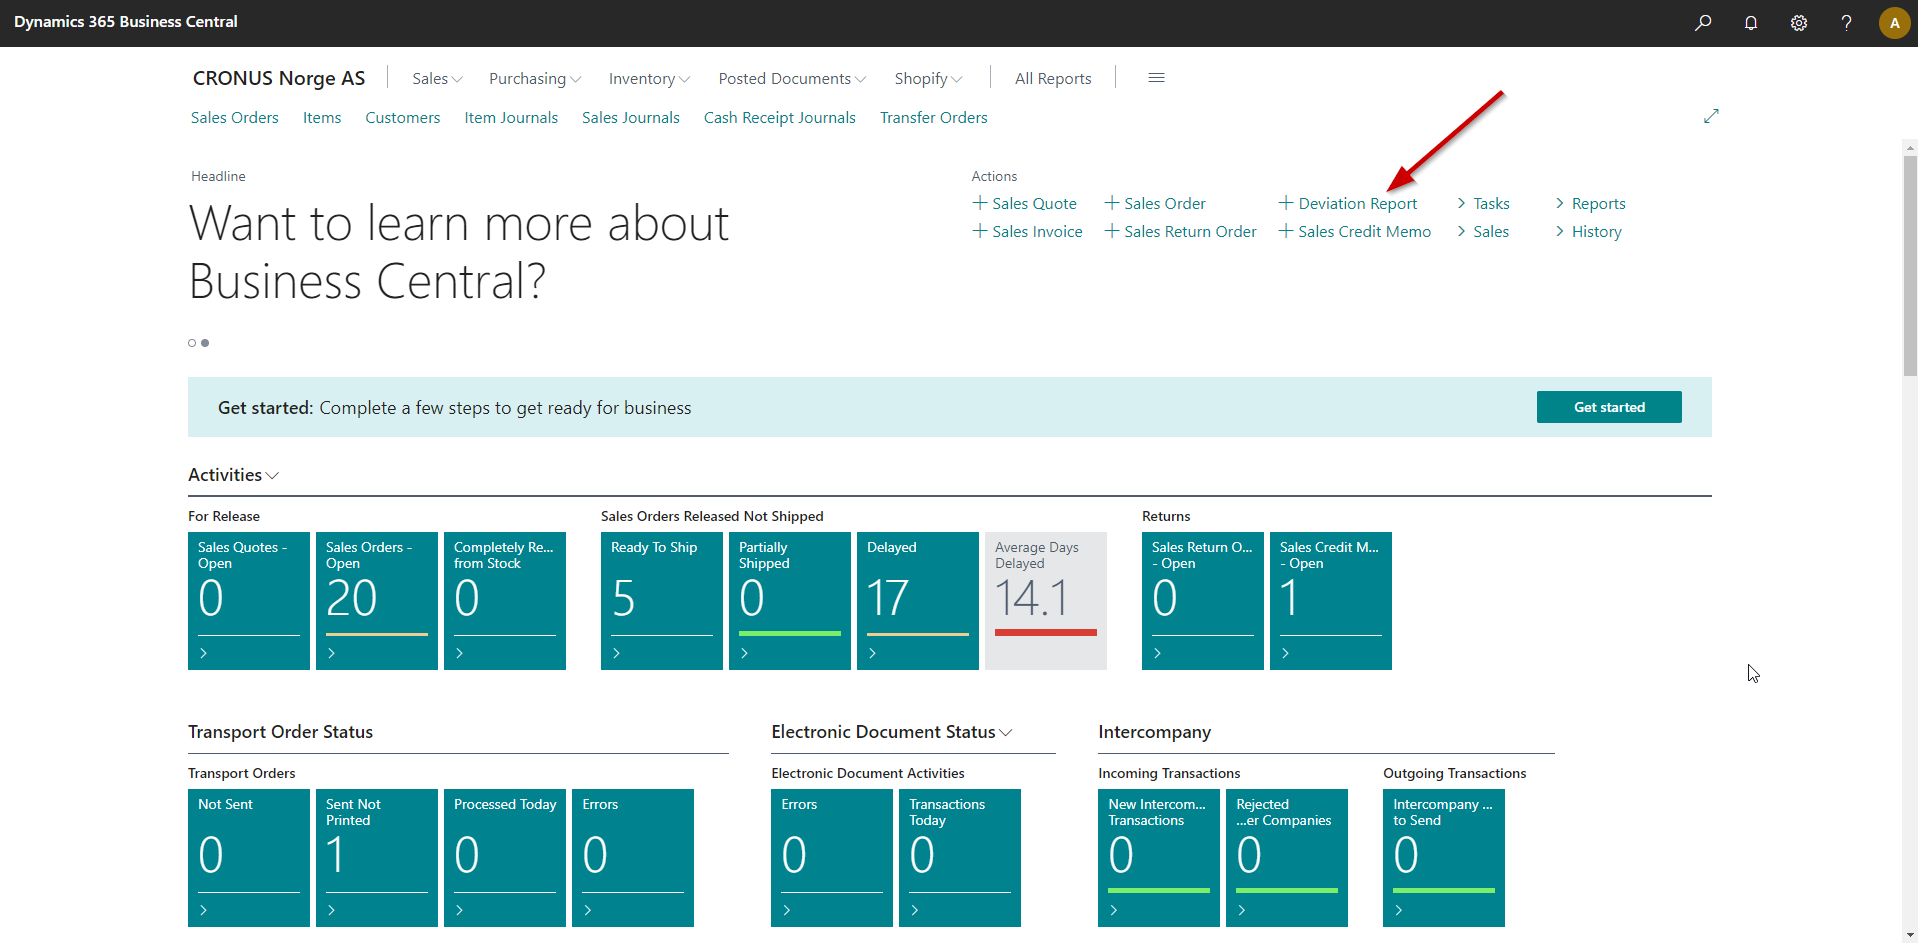
Task: Open the Sales dropdown menu
Action: pyautogui.click(x=436, y=78)
